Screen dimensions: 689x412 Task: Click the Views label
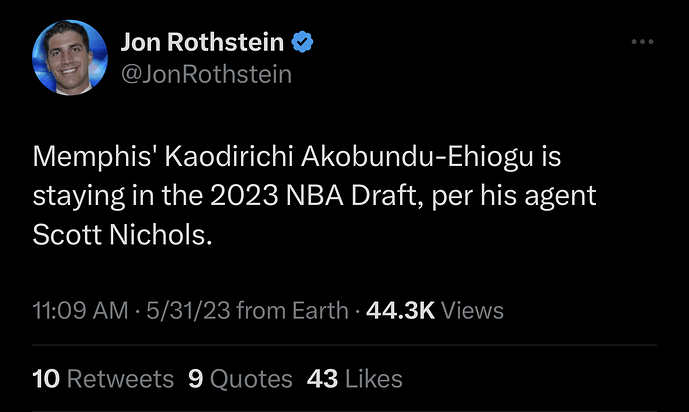coord(472,311)
